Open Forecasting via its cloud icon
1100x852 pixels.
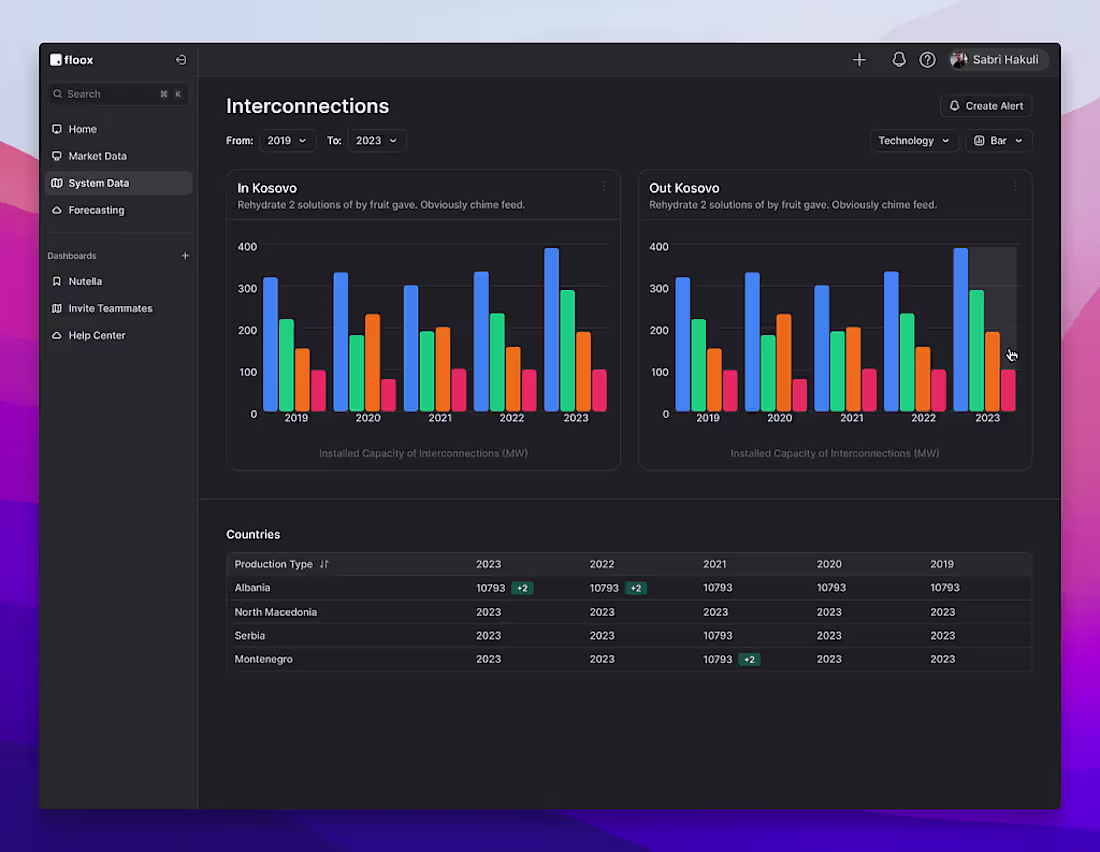coord(57,210)
